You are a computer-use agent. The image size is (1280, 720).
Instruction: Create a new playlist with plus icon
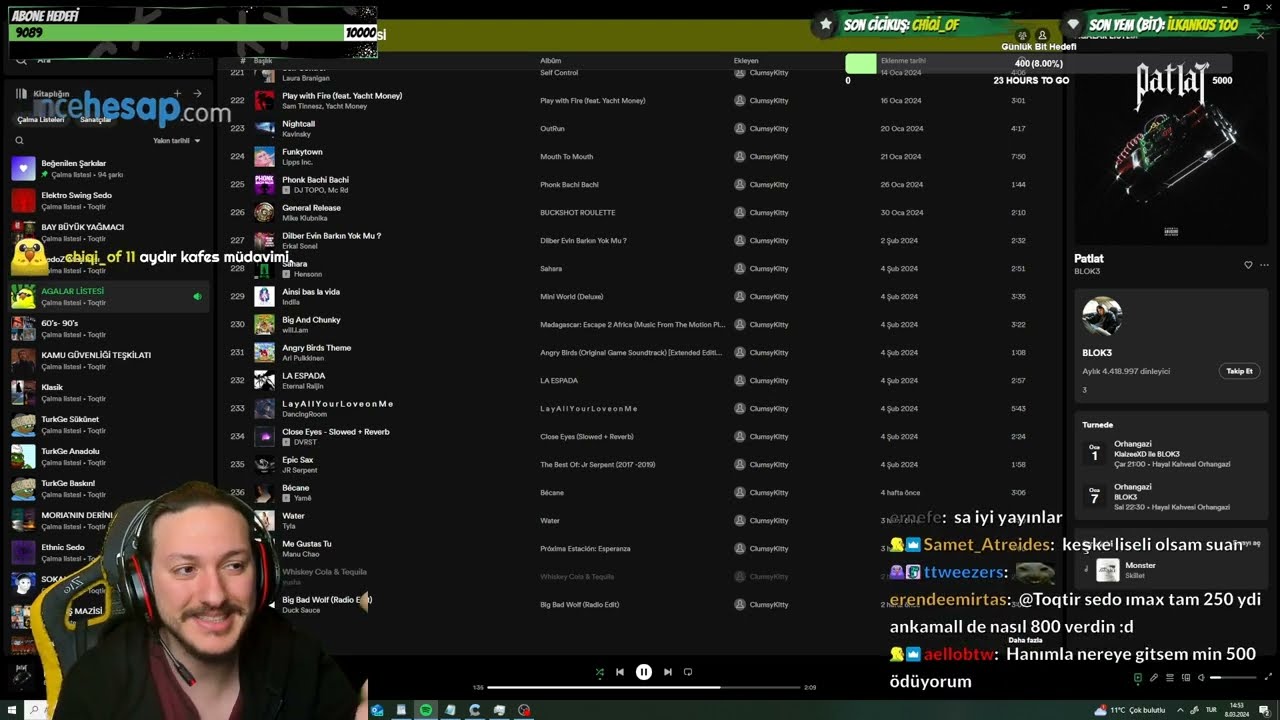177,94
